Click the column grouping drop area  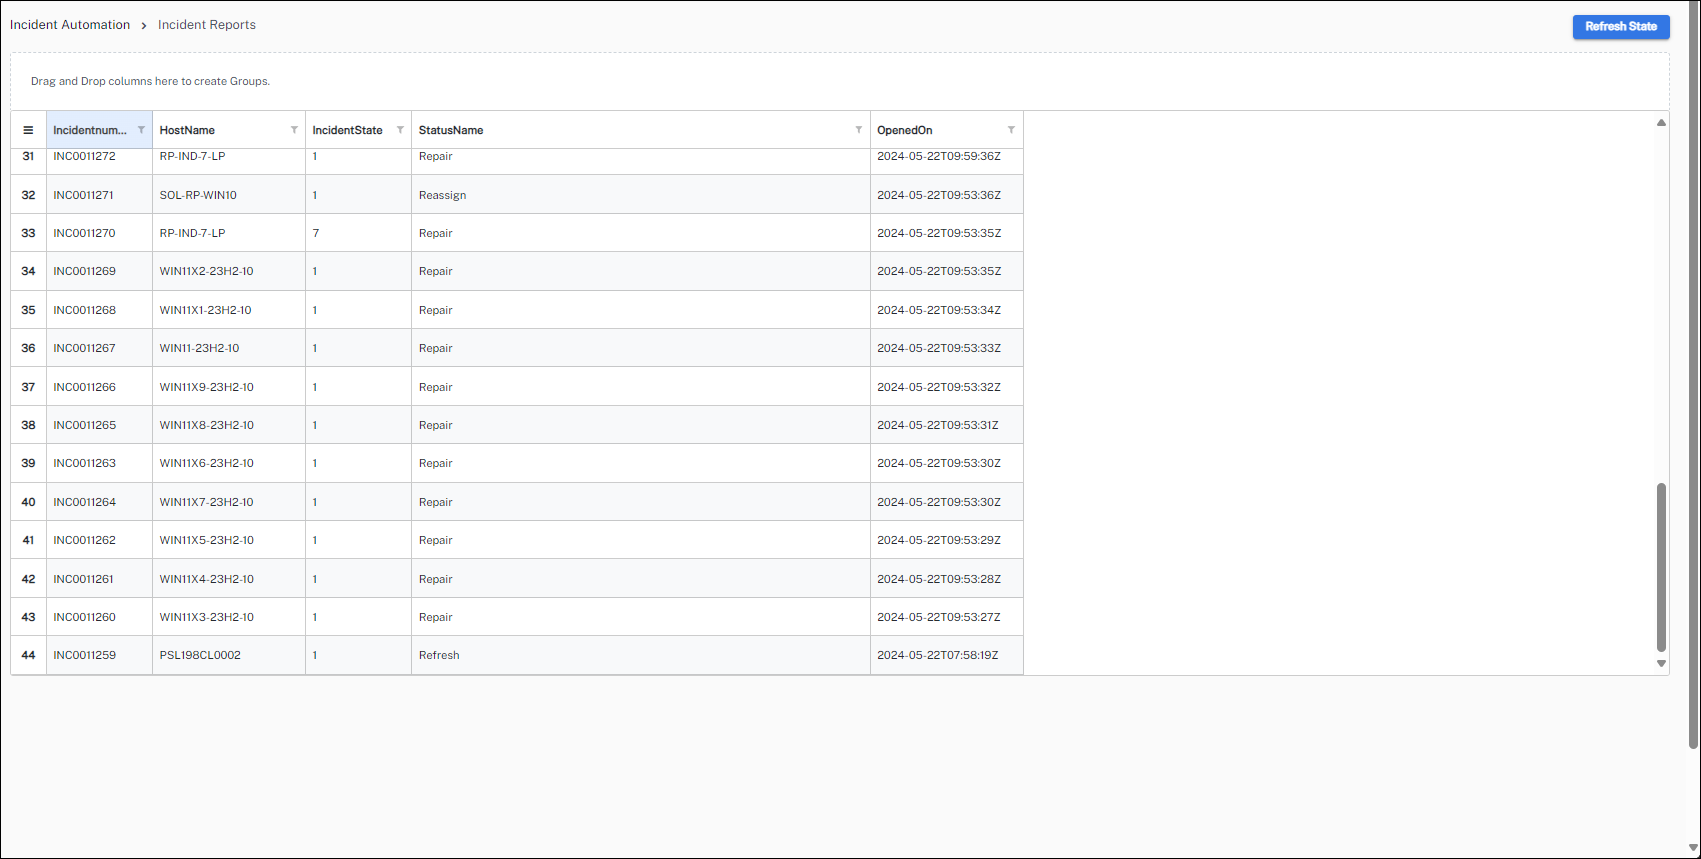[840, 81]
